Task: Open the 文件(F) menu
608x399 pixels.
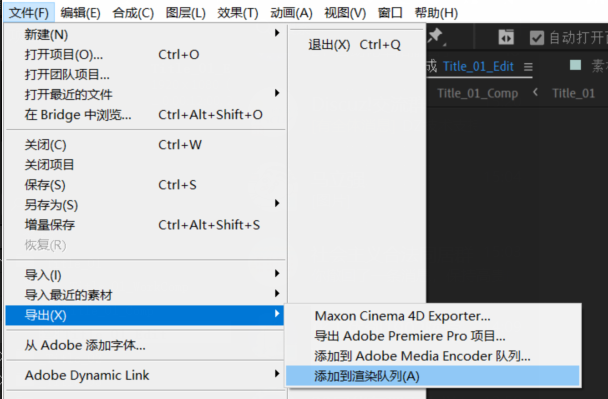Action: pos(29,13)
